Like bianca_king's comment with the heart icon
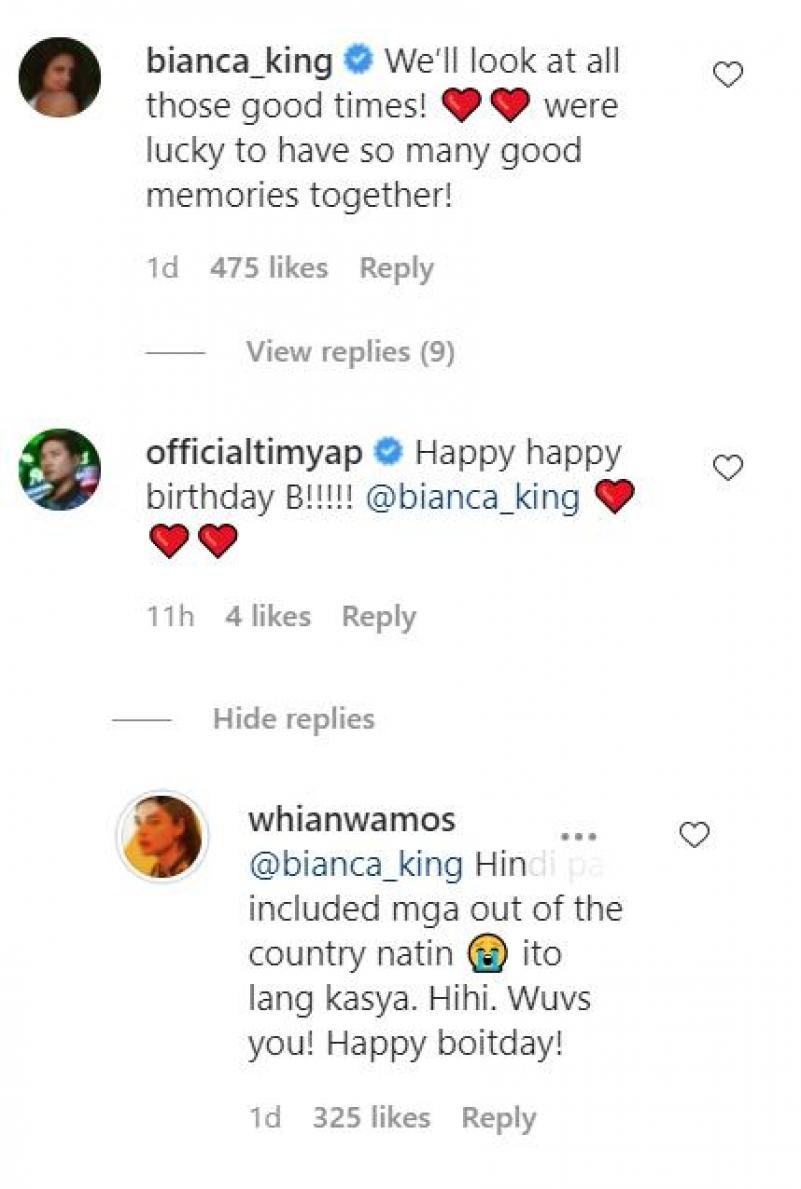This screenshot has height=1189, width=801. (x=730, y=74)
